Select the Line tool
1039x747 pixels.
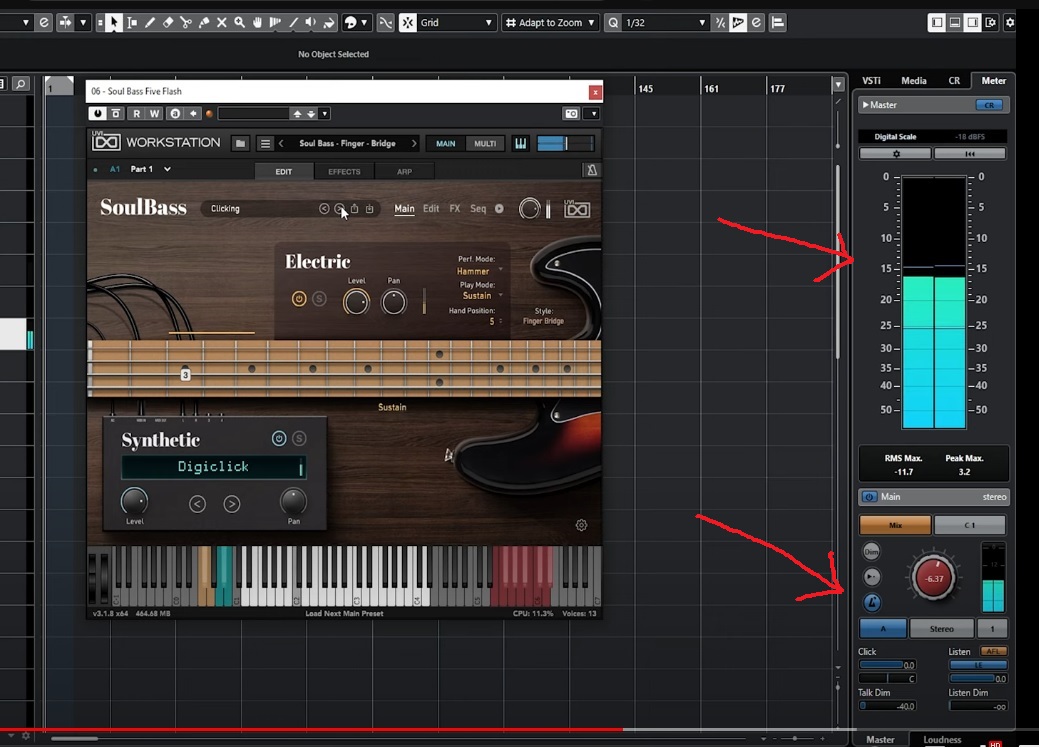[x=293, y=23]
